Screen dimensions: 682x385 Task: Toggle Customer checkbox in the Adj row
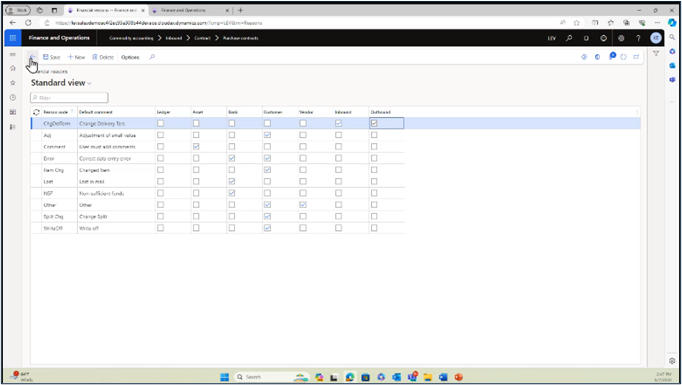[x=267, y=135]
